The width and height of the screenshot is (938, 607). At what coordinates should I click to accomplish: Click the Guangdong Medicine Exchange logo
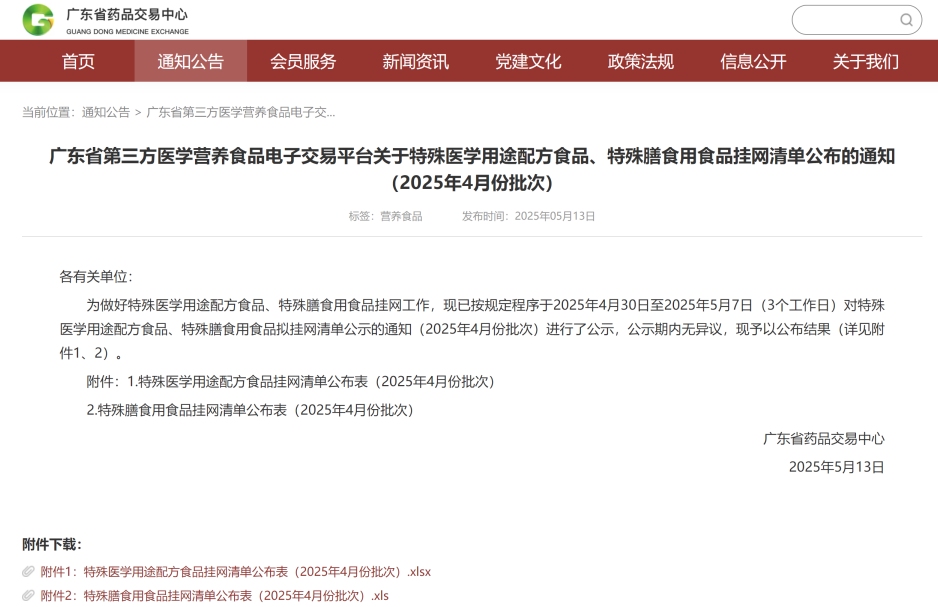[x=38, y=19]
